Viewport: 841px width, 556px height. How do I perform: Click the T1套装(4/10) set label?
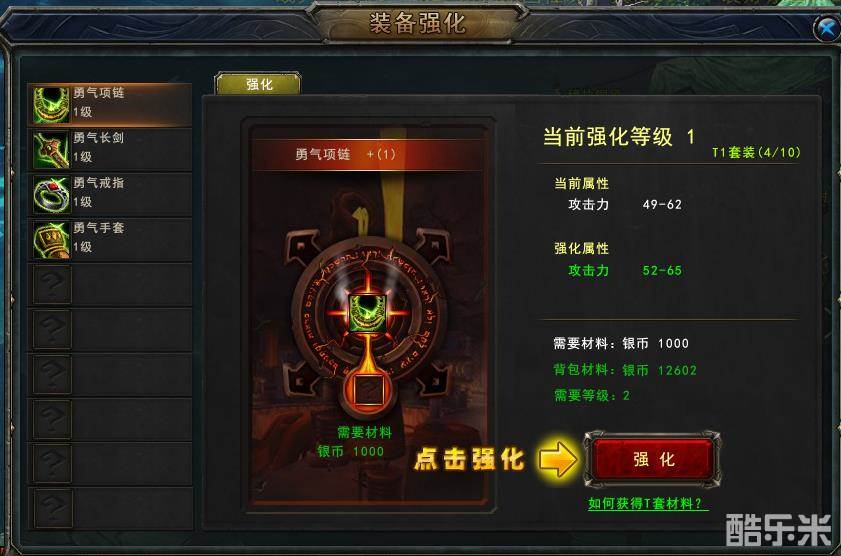[756, 153]
